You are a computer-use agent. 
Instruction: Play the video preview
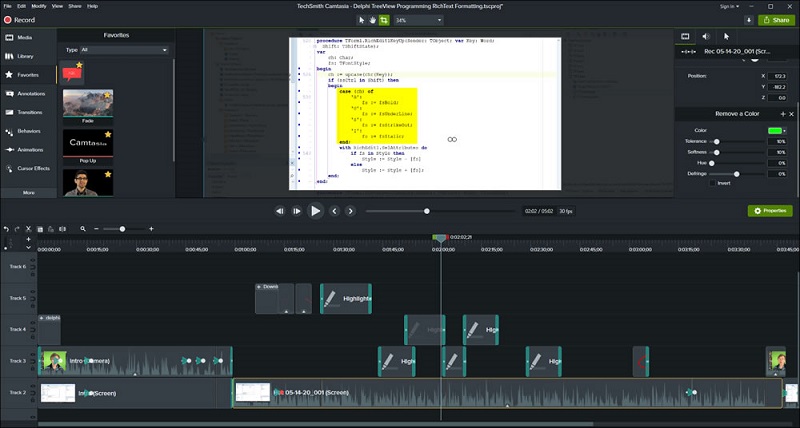tap(315, 211)
